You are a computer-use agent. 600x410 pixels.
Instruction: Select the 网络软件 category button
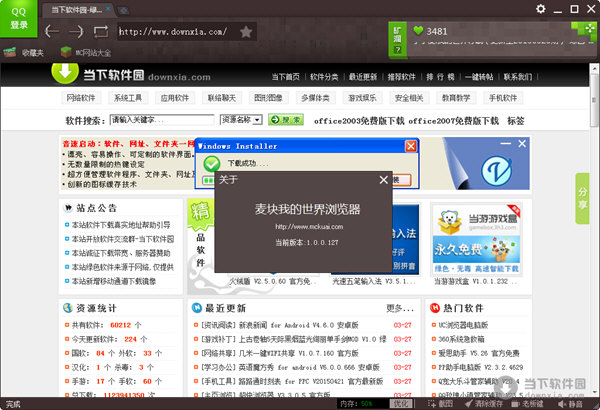click(x=81, y=98)
